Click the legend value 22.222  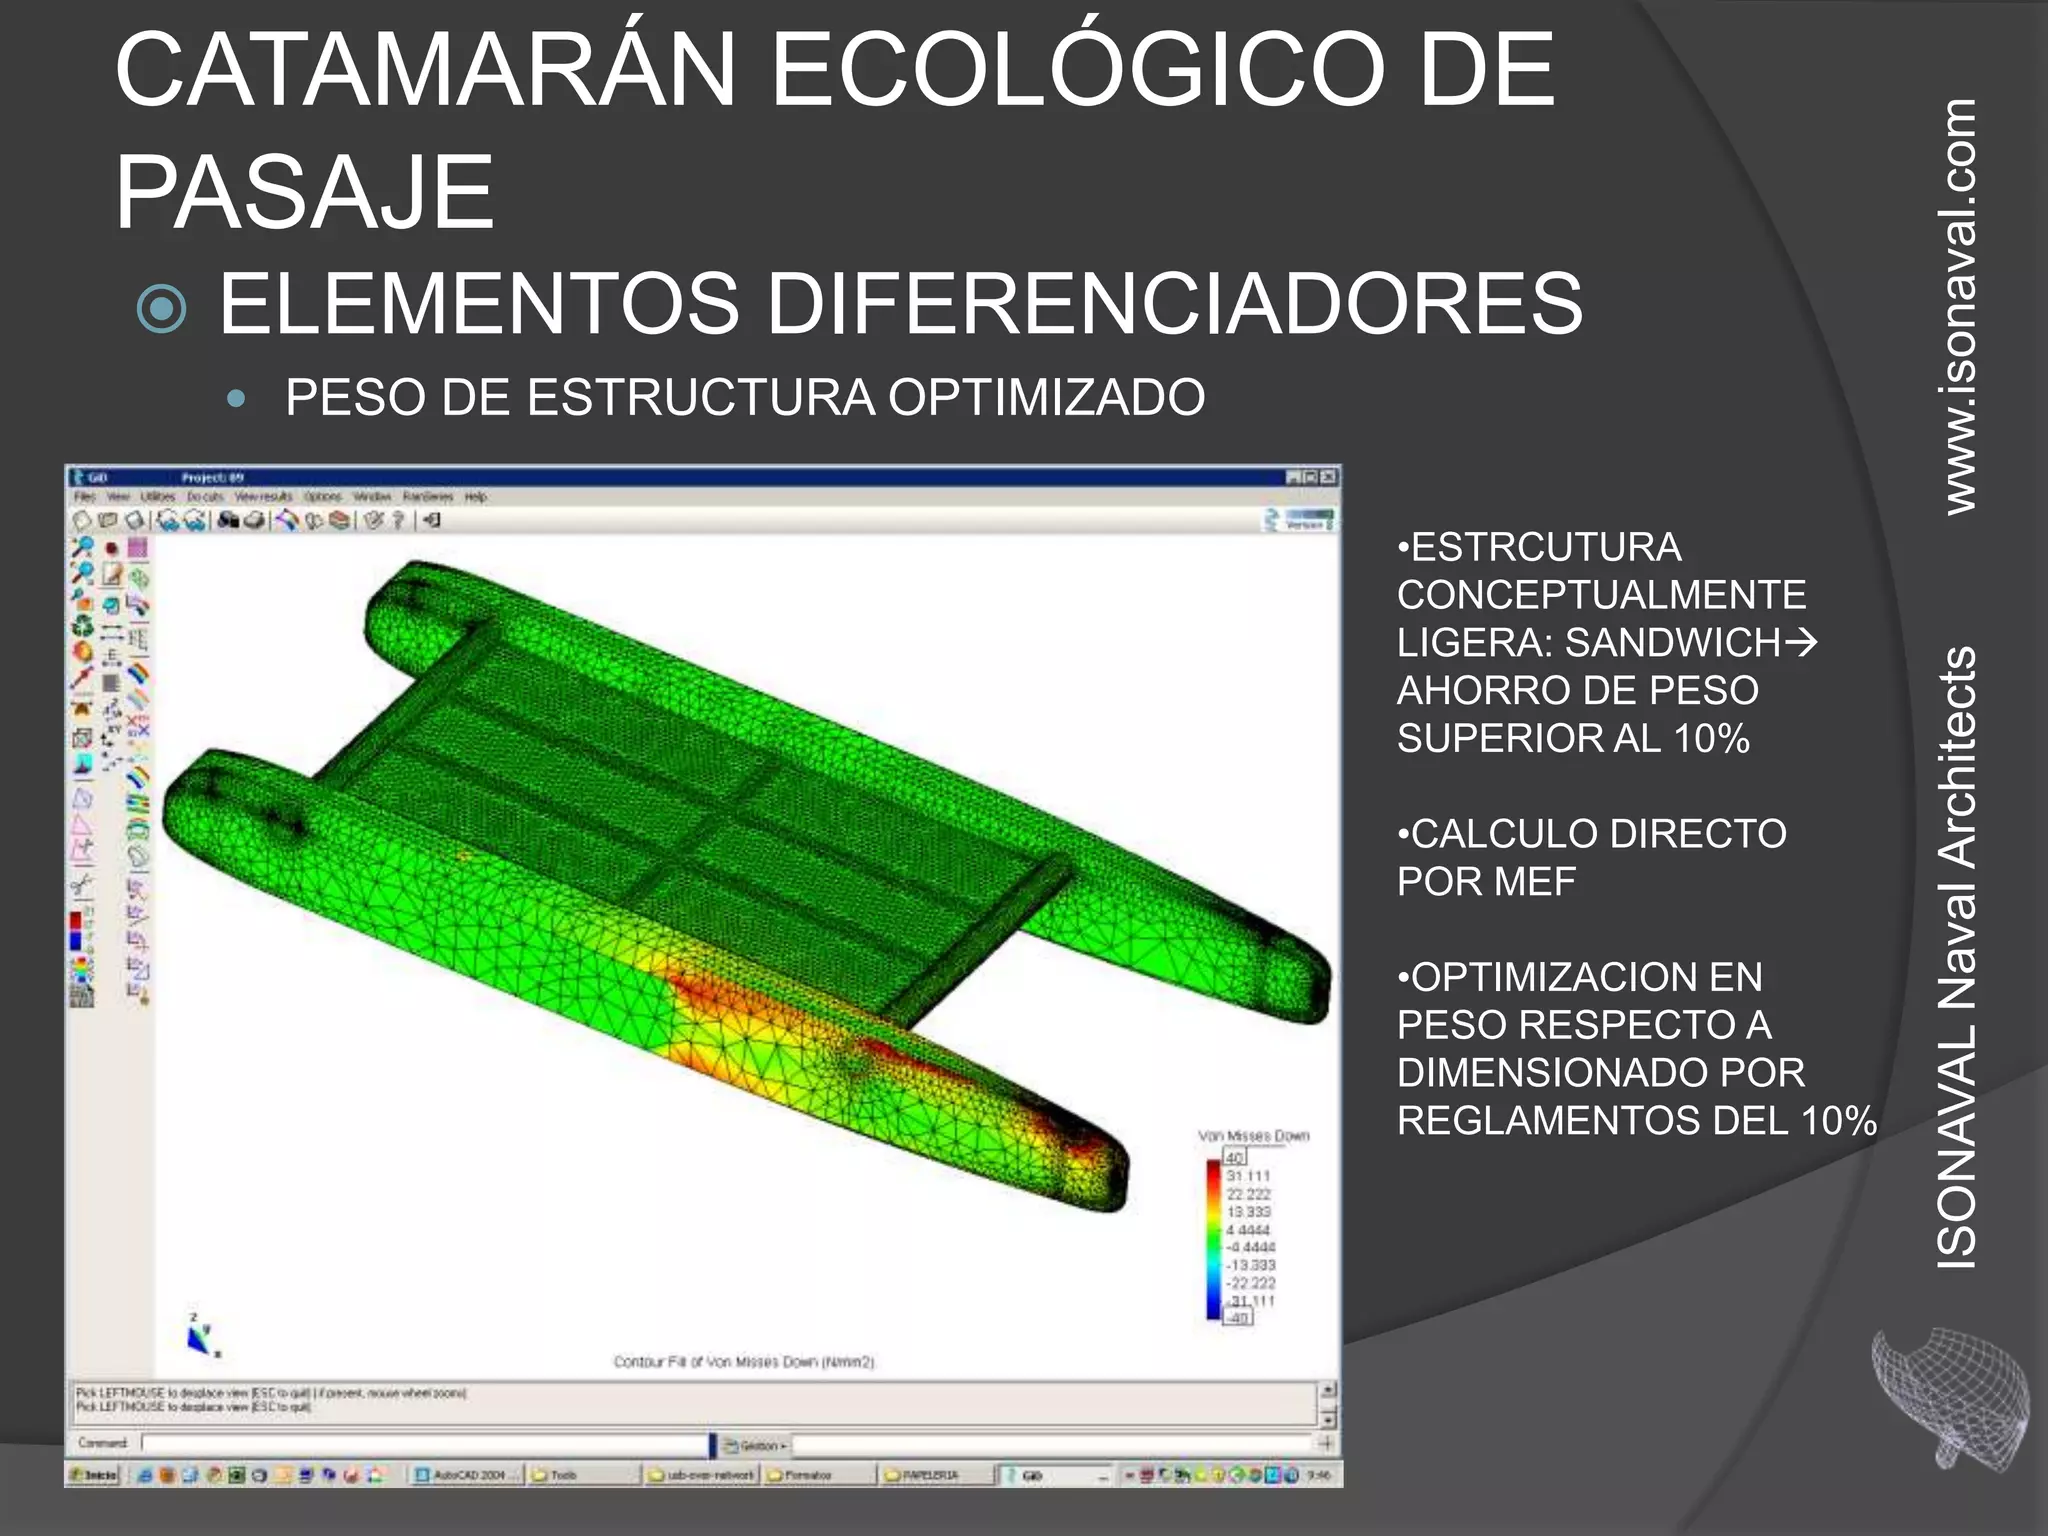(x=1249, y=1194)
